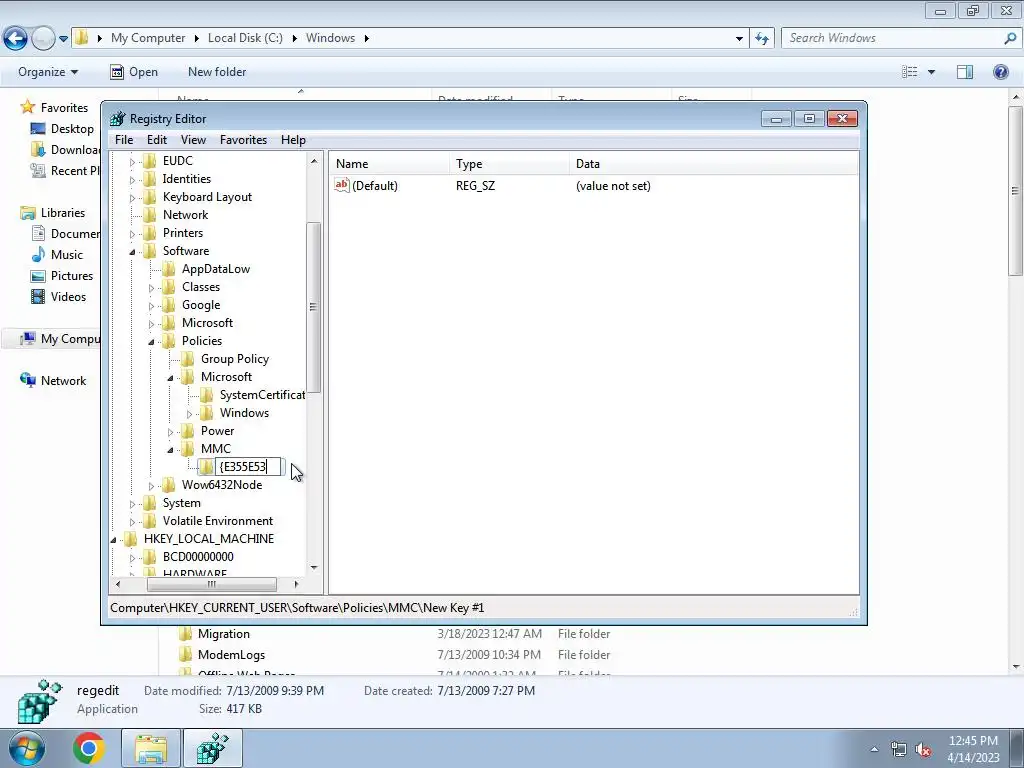Viewport: 1024px width, 768px height.
Task: Click the Explorer Back button
Action: click(16, 39)
